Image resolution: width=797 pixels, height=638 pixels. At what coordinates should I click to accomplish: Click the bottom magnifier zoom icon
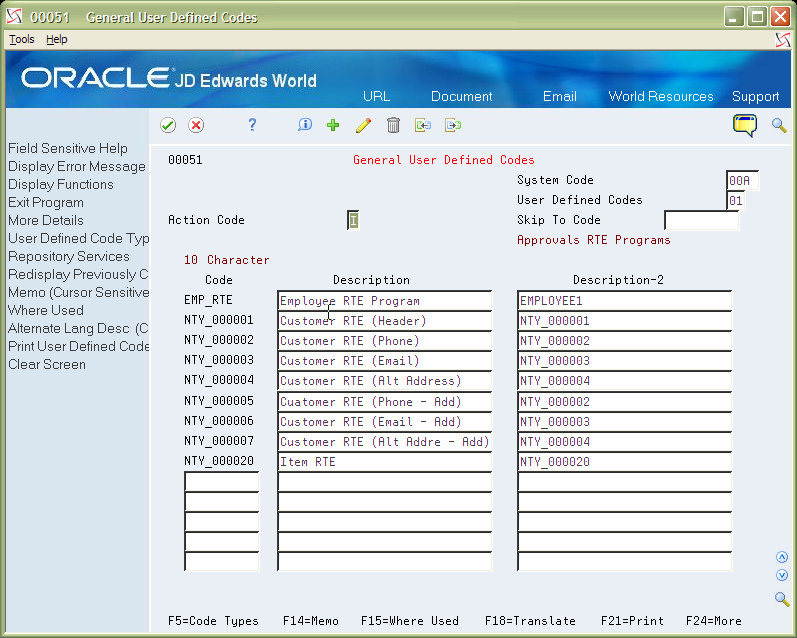click(782, 599)
